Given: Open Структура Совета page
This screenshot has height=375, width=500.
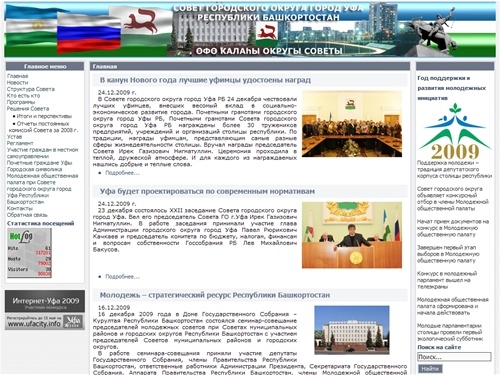Looking at the screenshot, I should click(31, 89).
